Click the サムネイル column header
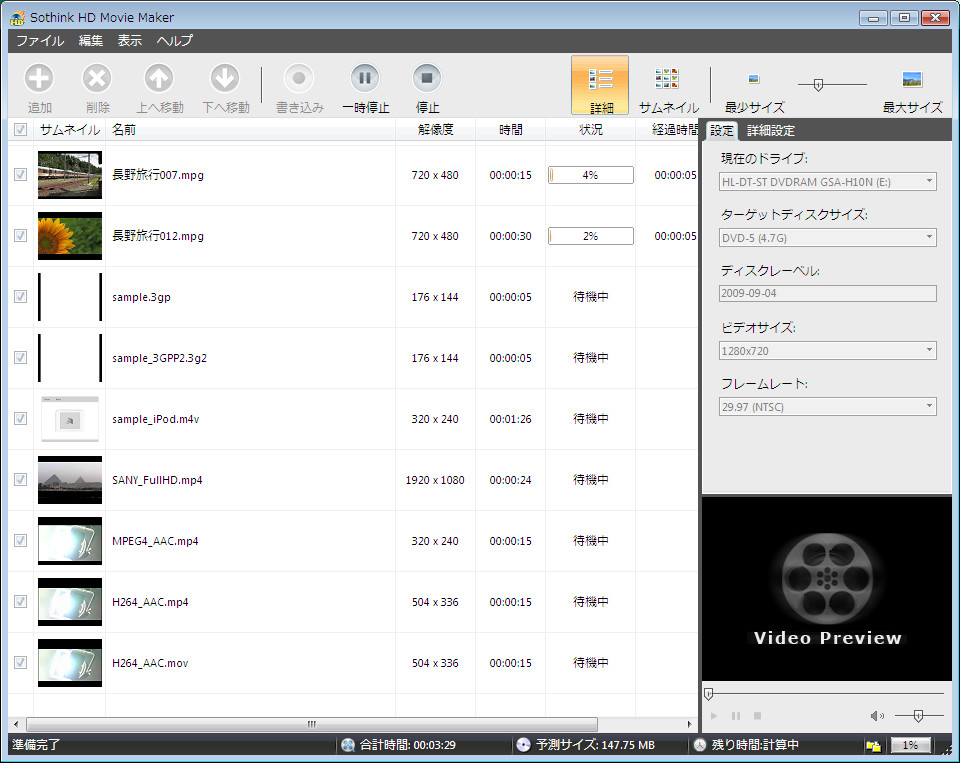Screen dimensions: 960x763 pos(69,130)
